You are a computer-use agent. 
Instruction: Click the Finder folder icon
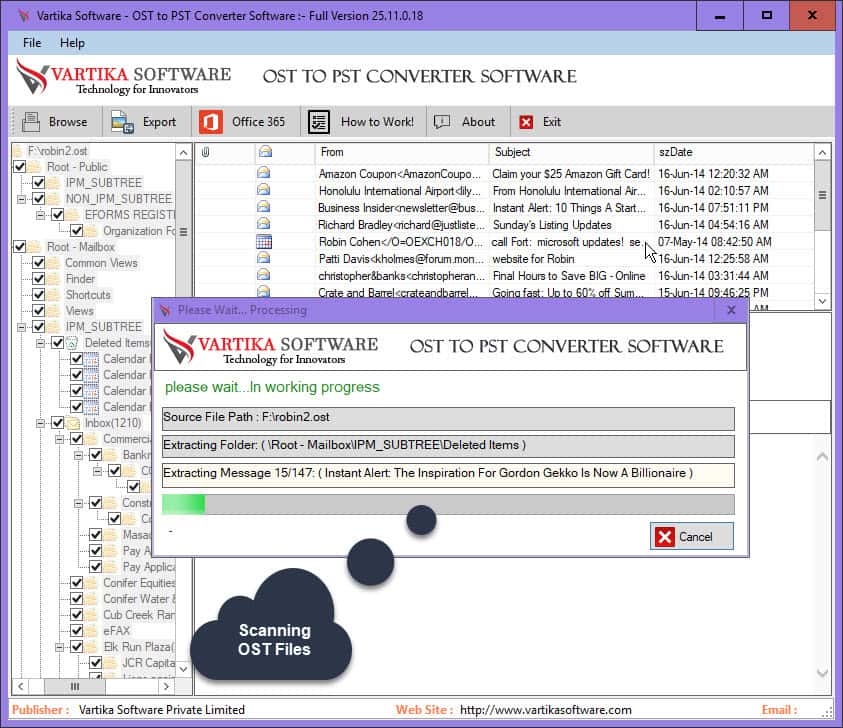click(x=53, y=279)
